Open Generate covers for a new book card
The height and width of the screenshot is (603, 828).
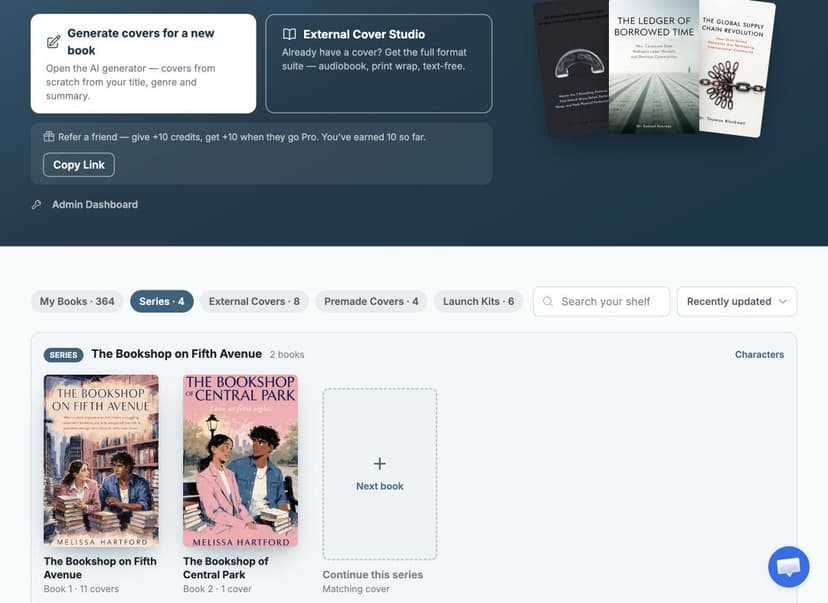tap(144, 63)
